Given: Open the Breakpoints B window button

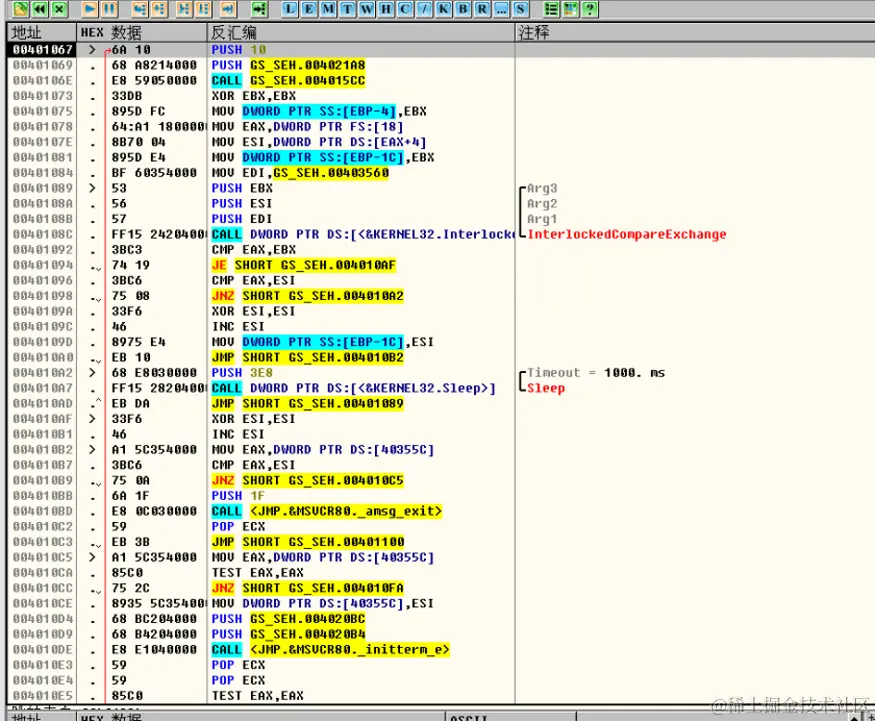Looking at the screenshot, I should coord(463,8).
